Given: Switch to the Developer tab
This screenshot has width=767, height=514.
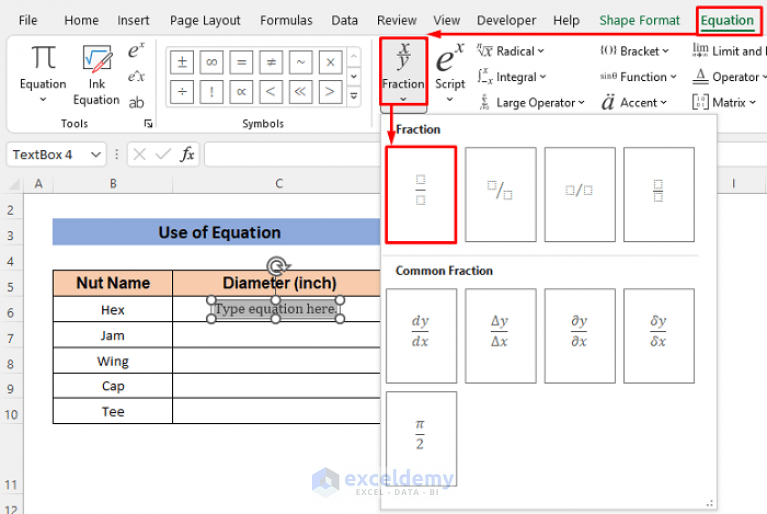Looking at the screenshot, I should click(x=506, y=20).
